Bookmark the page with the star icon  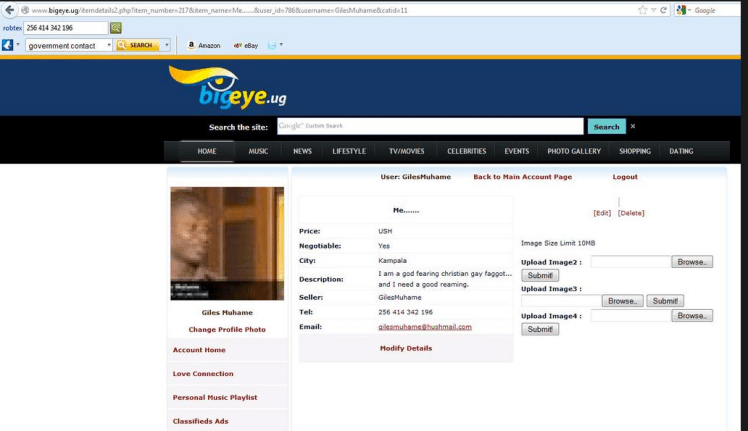[x=643, y=10]
